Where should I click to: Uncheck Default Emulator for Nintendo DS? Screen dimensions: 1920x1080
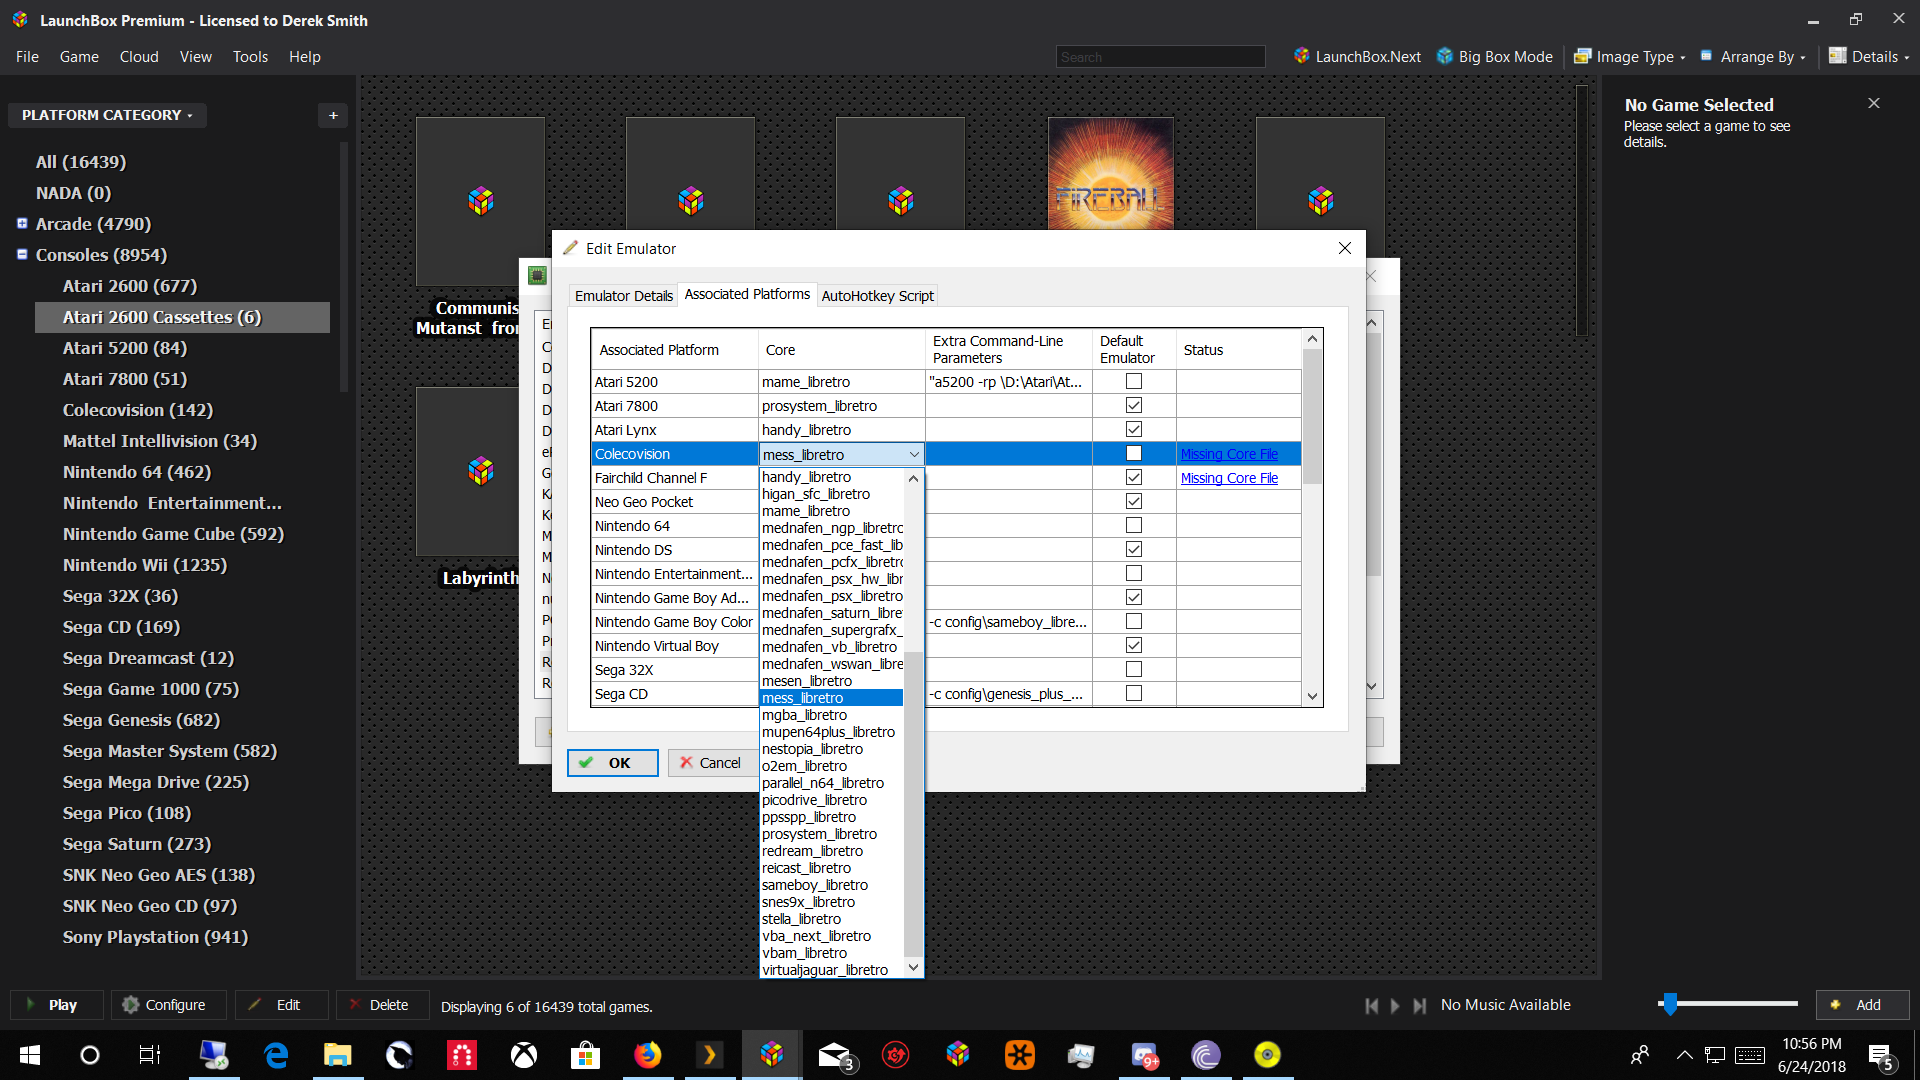coord(1134,549)
